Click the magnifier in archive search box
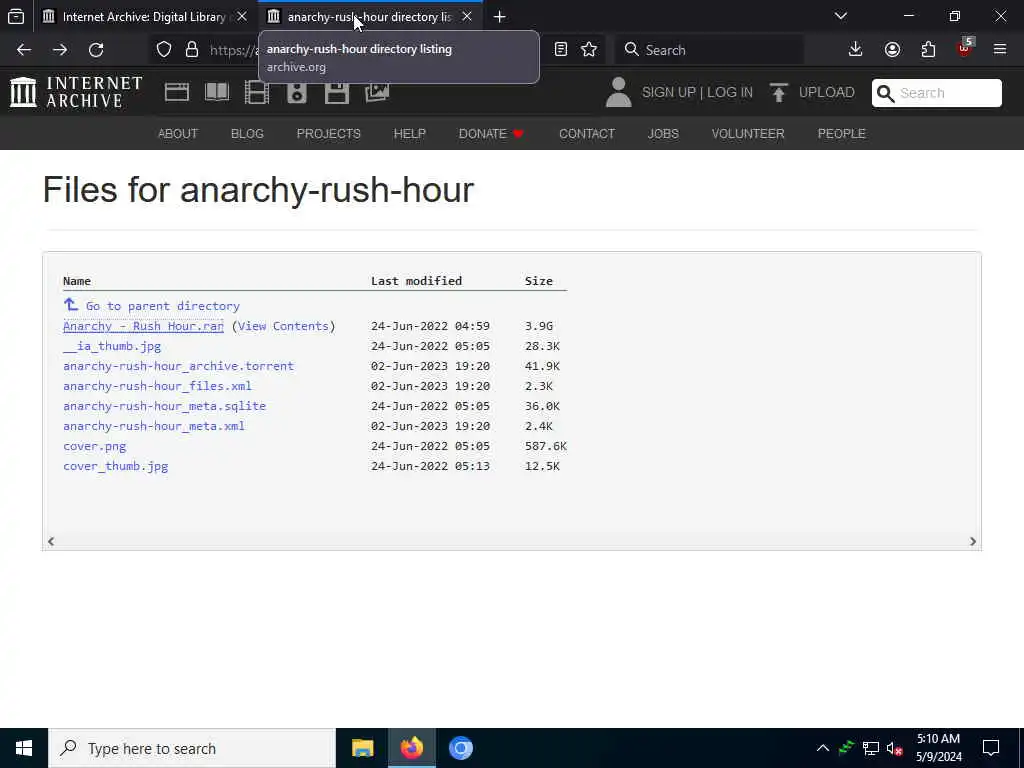The image size is (1024, 768). tap(886, 93)
